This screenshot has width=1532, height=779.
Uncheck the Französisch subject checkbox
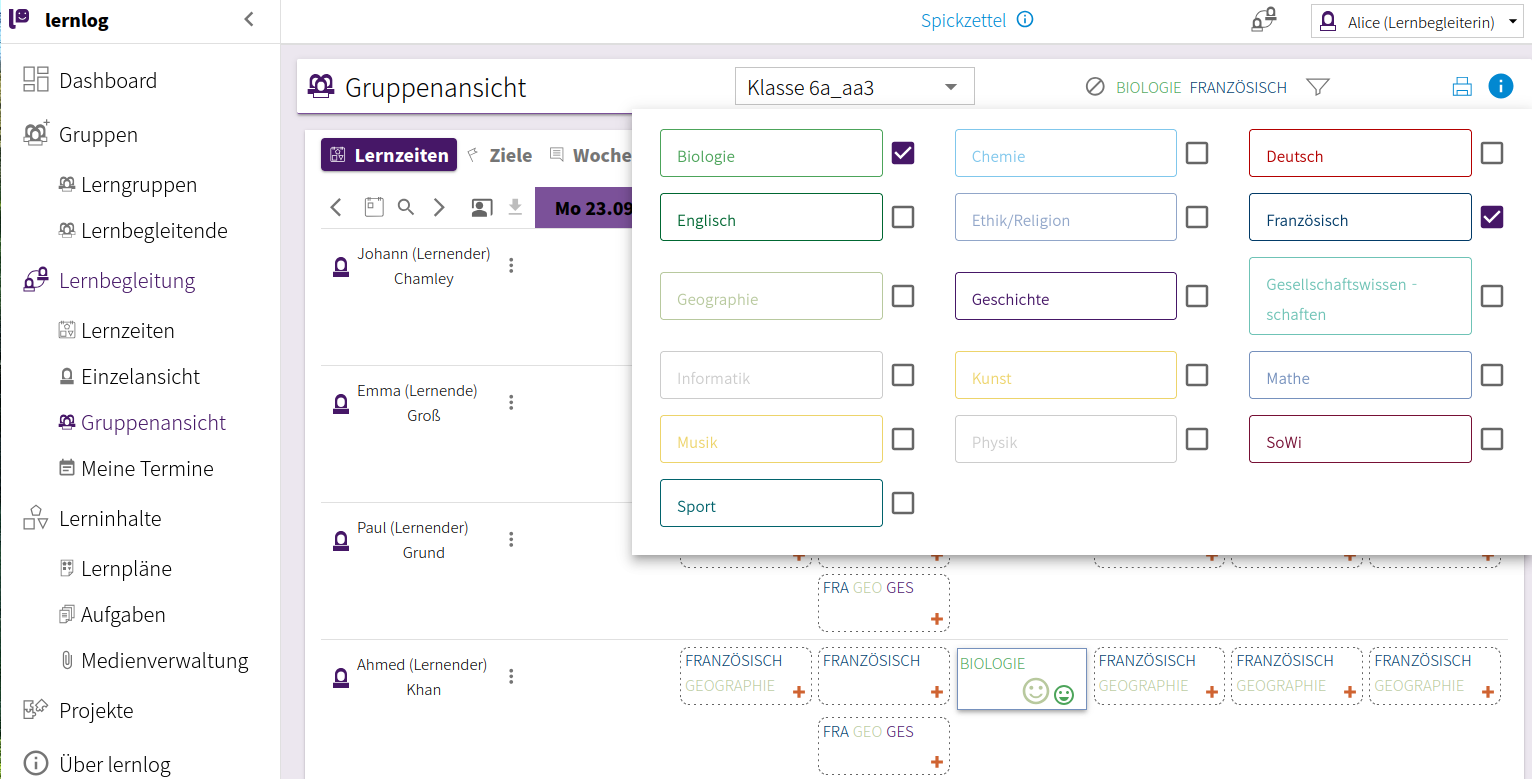1492,217
